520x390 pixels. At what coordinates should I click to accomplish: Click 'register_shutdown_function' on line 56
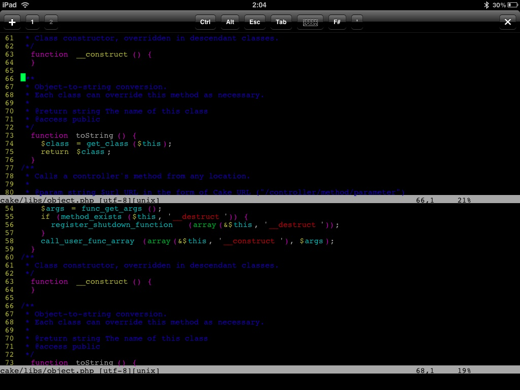[x=112, y=225]
